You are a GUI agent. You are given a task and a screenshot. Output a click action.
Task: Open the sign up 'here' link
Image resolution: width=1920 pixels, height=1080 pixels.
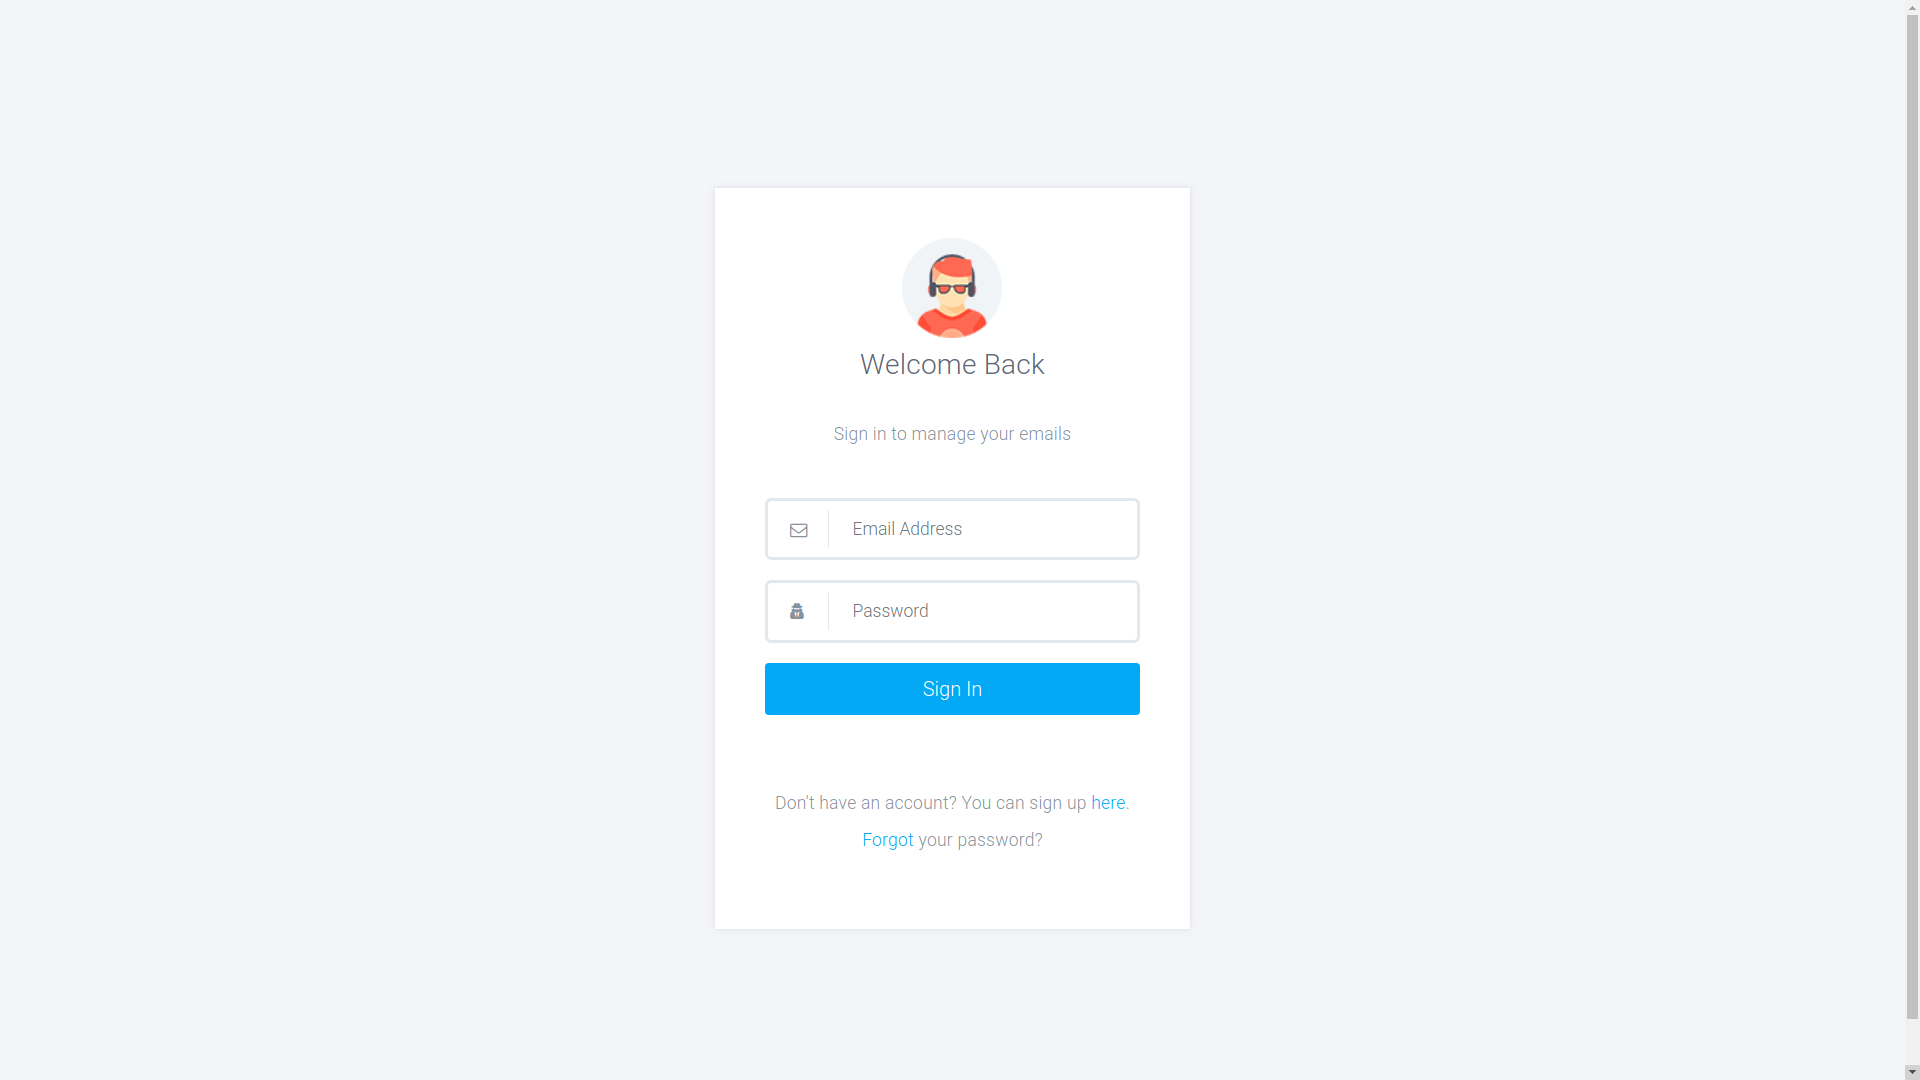1108,803
